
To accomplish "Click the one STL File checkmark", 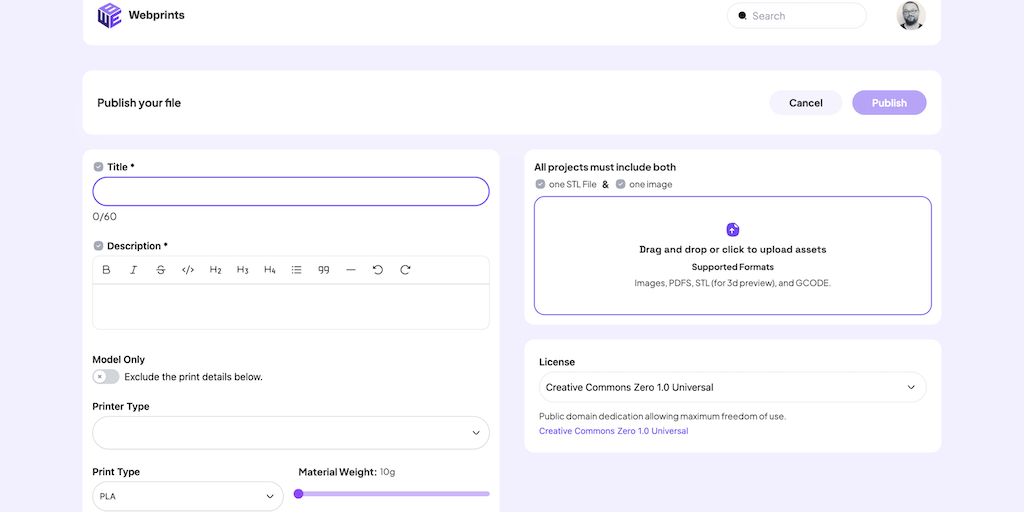I will (540, 184).
